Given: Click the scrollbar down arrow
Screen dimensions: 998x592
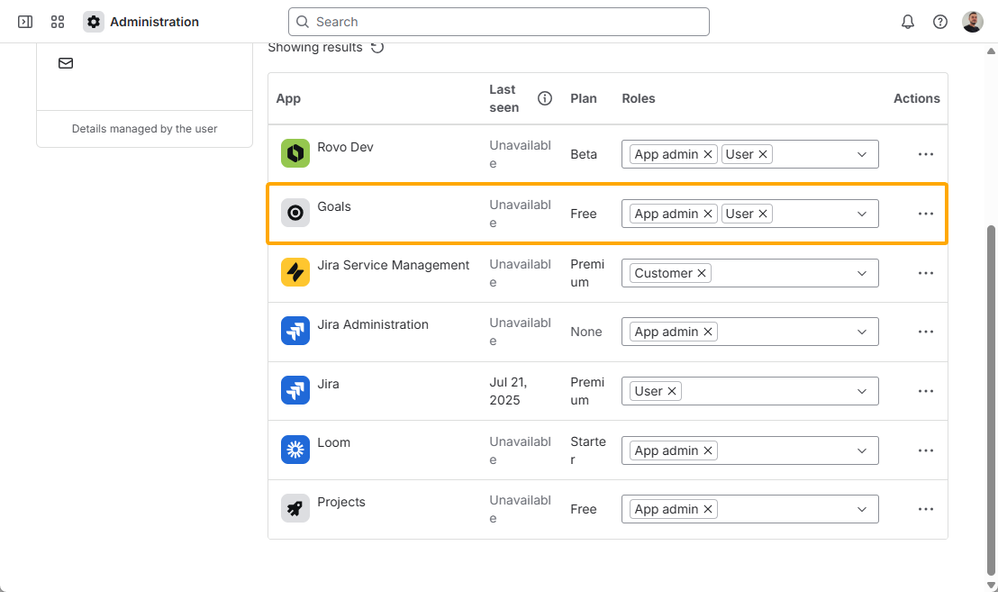Looking at the screenshot, I should [x=990, y=585].
